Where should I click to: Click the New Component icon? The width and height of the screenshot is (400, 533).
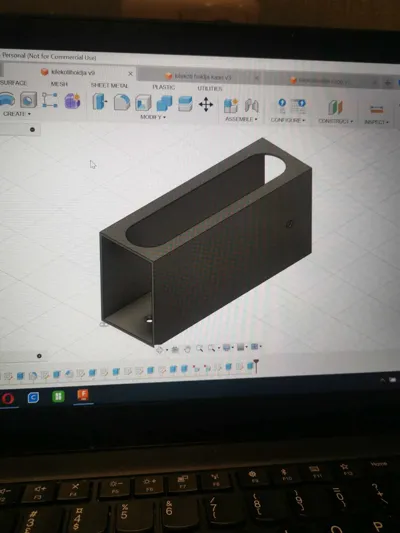(231, 105)
